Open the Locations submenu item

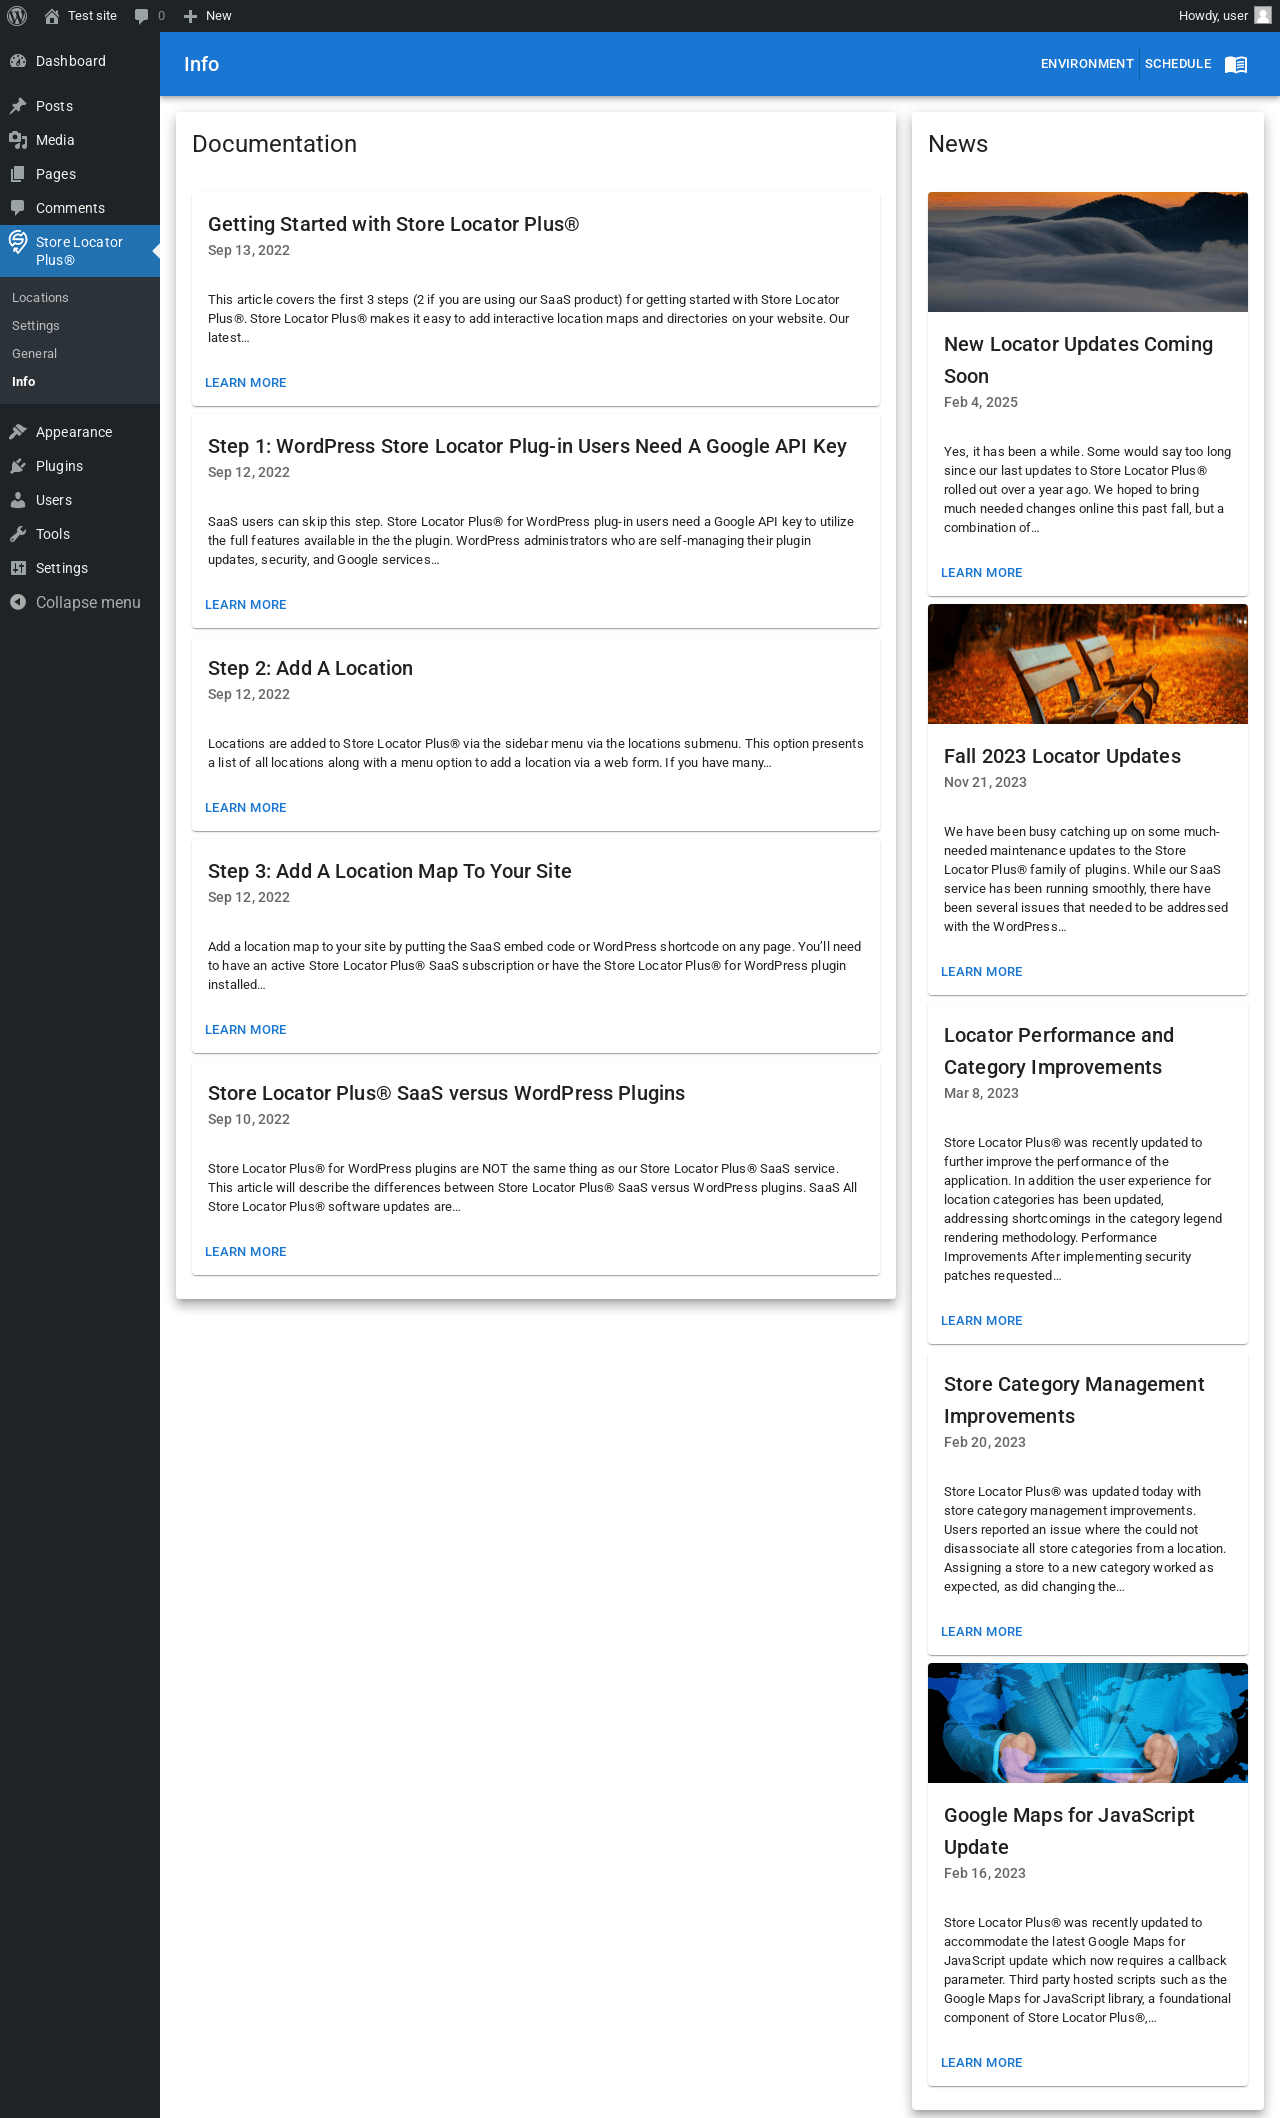(x=40, y=298)
